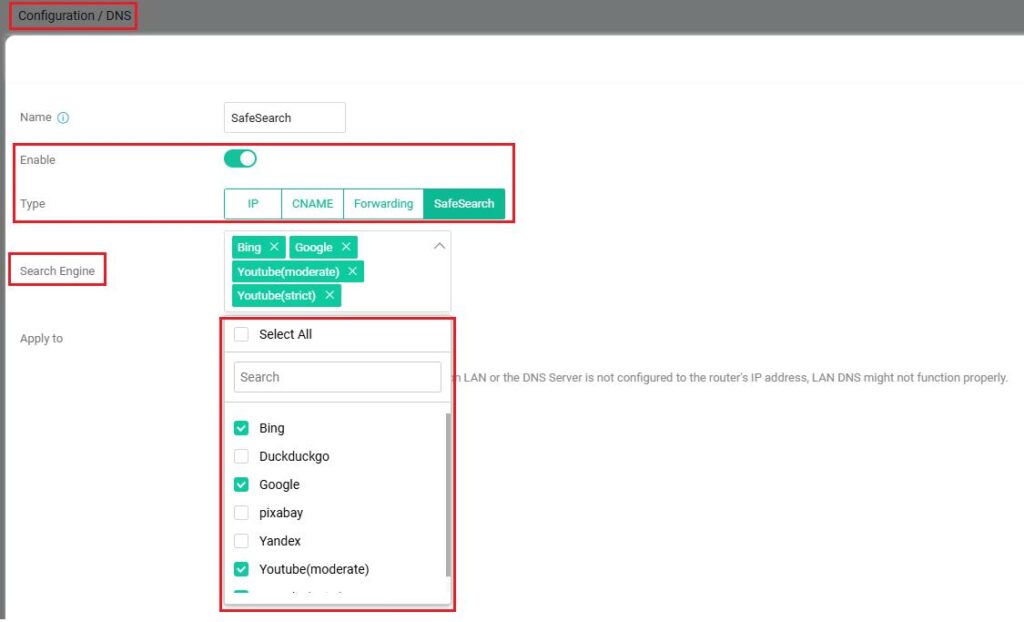The width and height of the screenshot is (1024, 622).
Task: Switch Type to CNAME
Action: click(x=312, y=203)
